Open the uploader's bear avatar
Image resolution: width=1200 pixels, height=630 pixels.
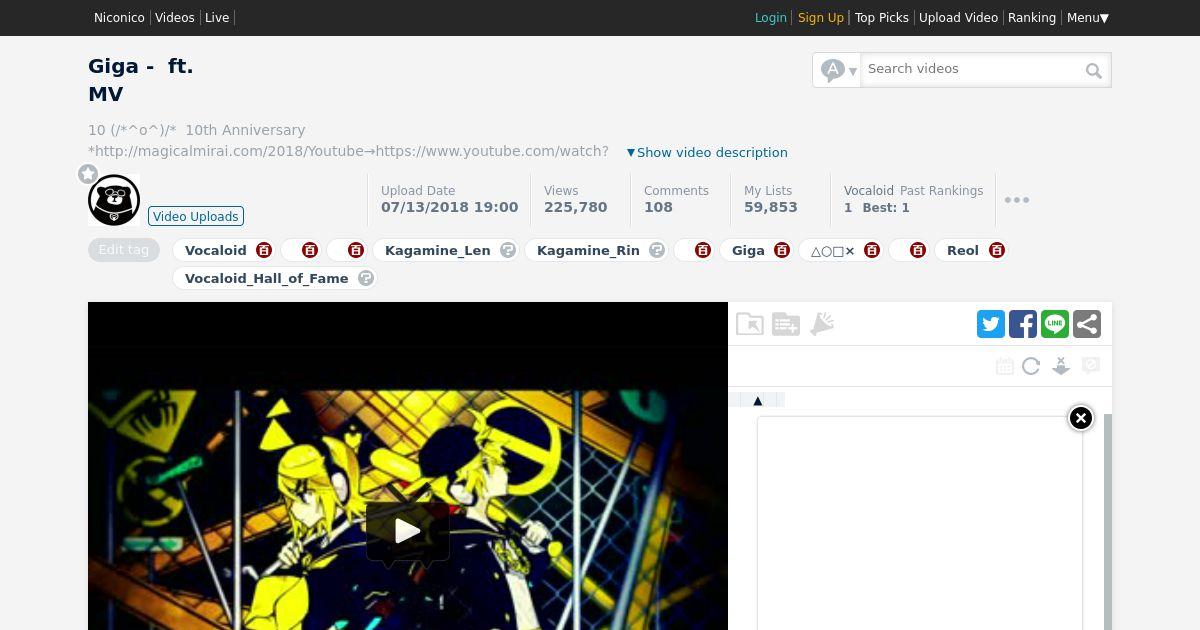point(114,200)
